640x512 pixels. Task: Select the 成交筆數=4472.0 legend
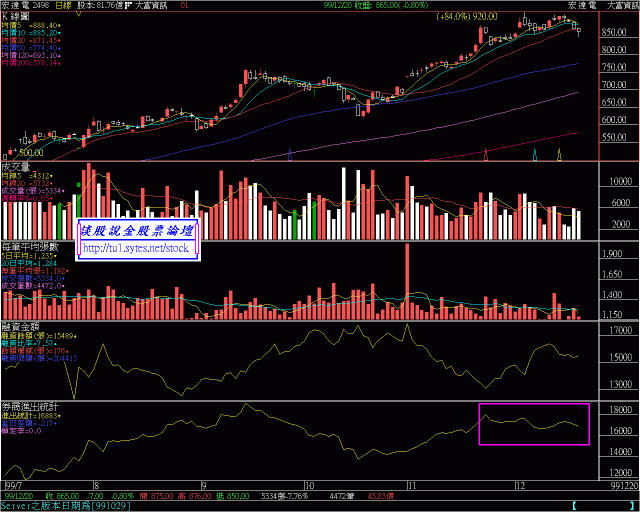[33, 286]
